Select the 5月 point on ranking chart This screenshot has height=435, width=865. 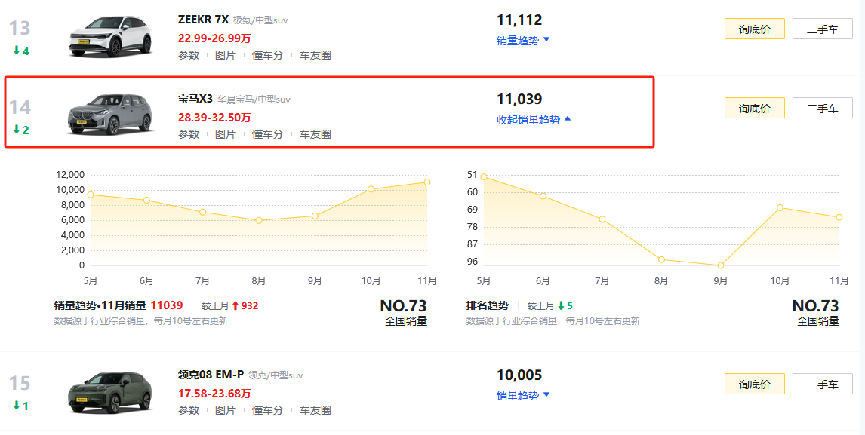coord(484,177)
